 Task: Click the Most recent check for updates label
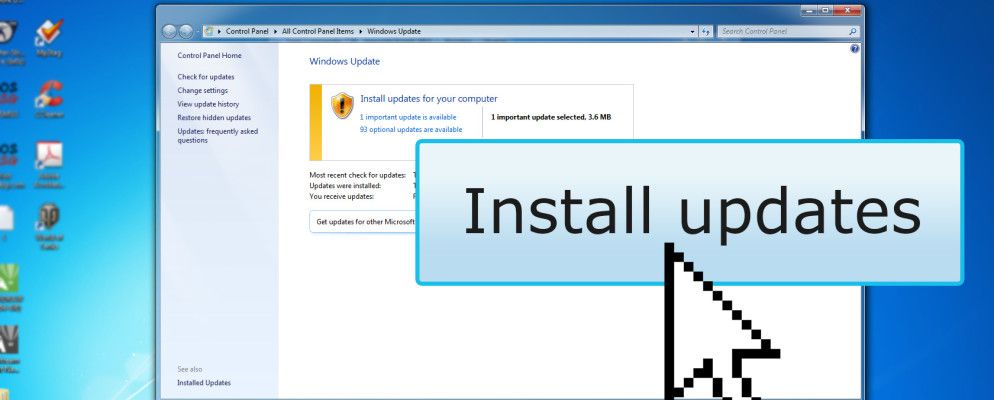[358, 175]
